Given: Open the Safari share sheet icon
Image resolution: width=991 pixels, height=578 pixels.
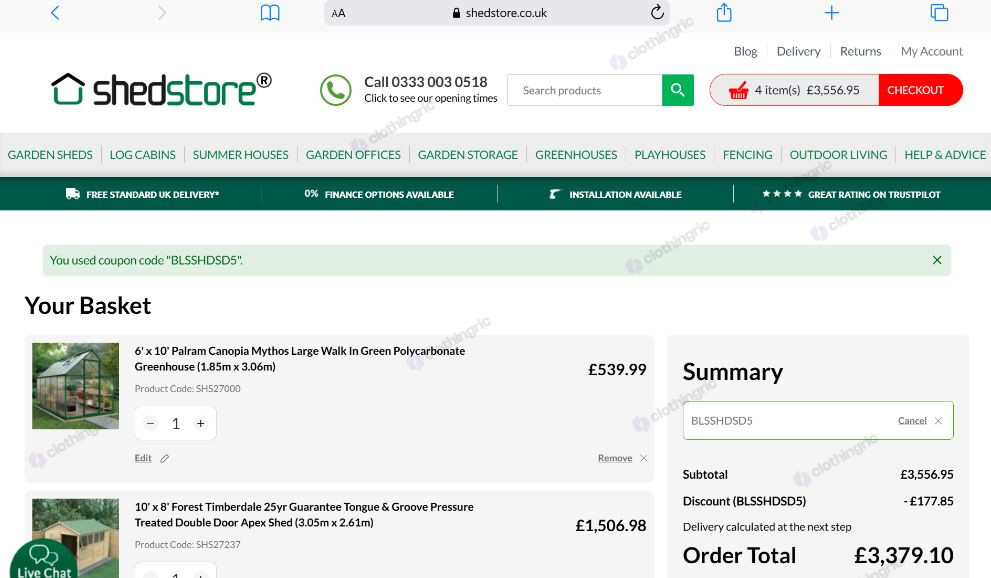Looking at the screenshot, I should click(724, 12).
